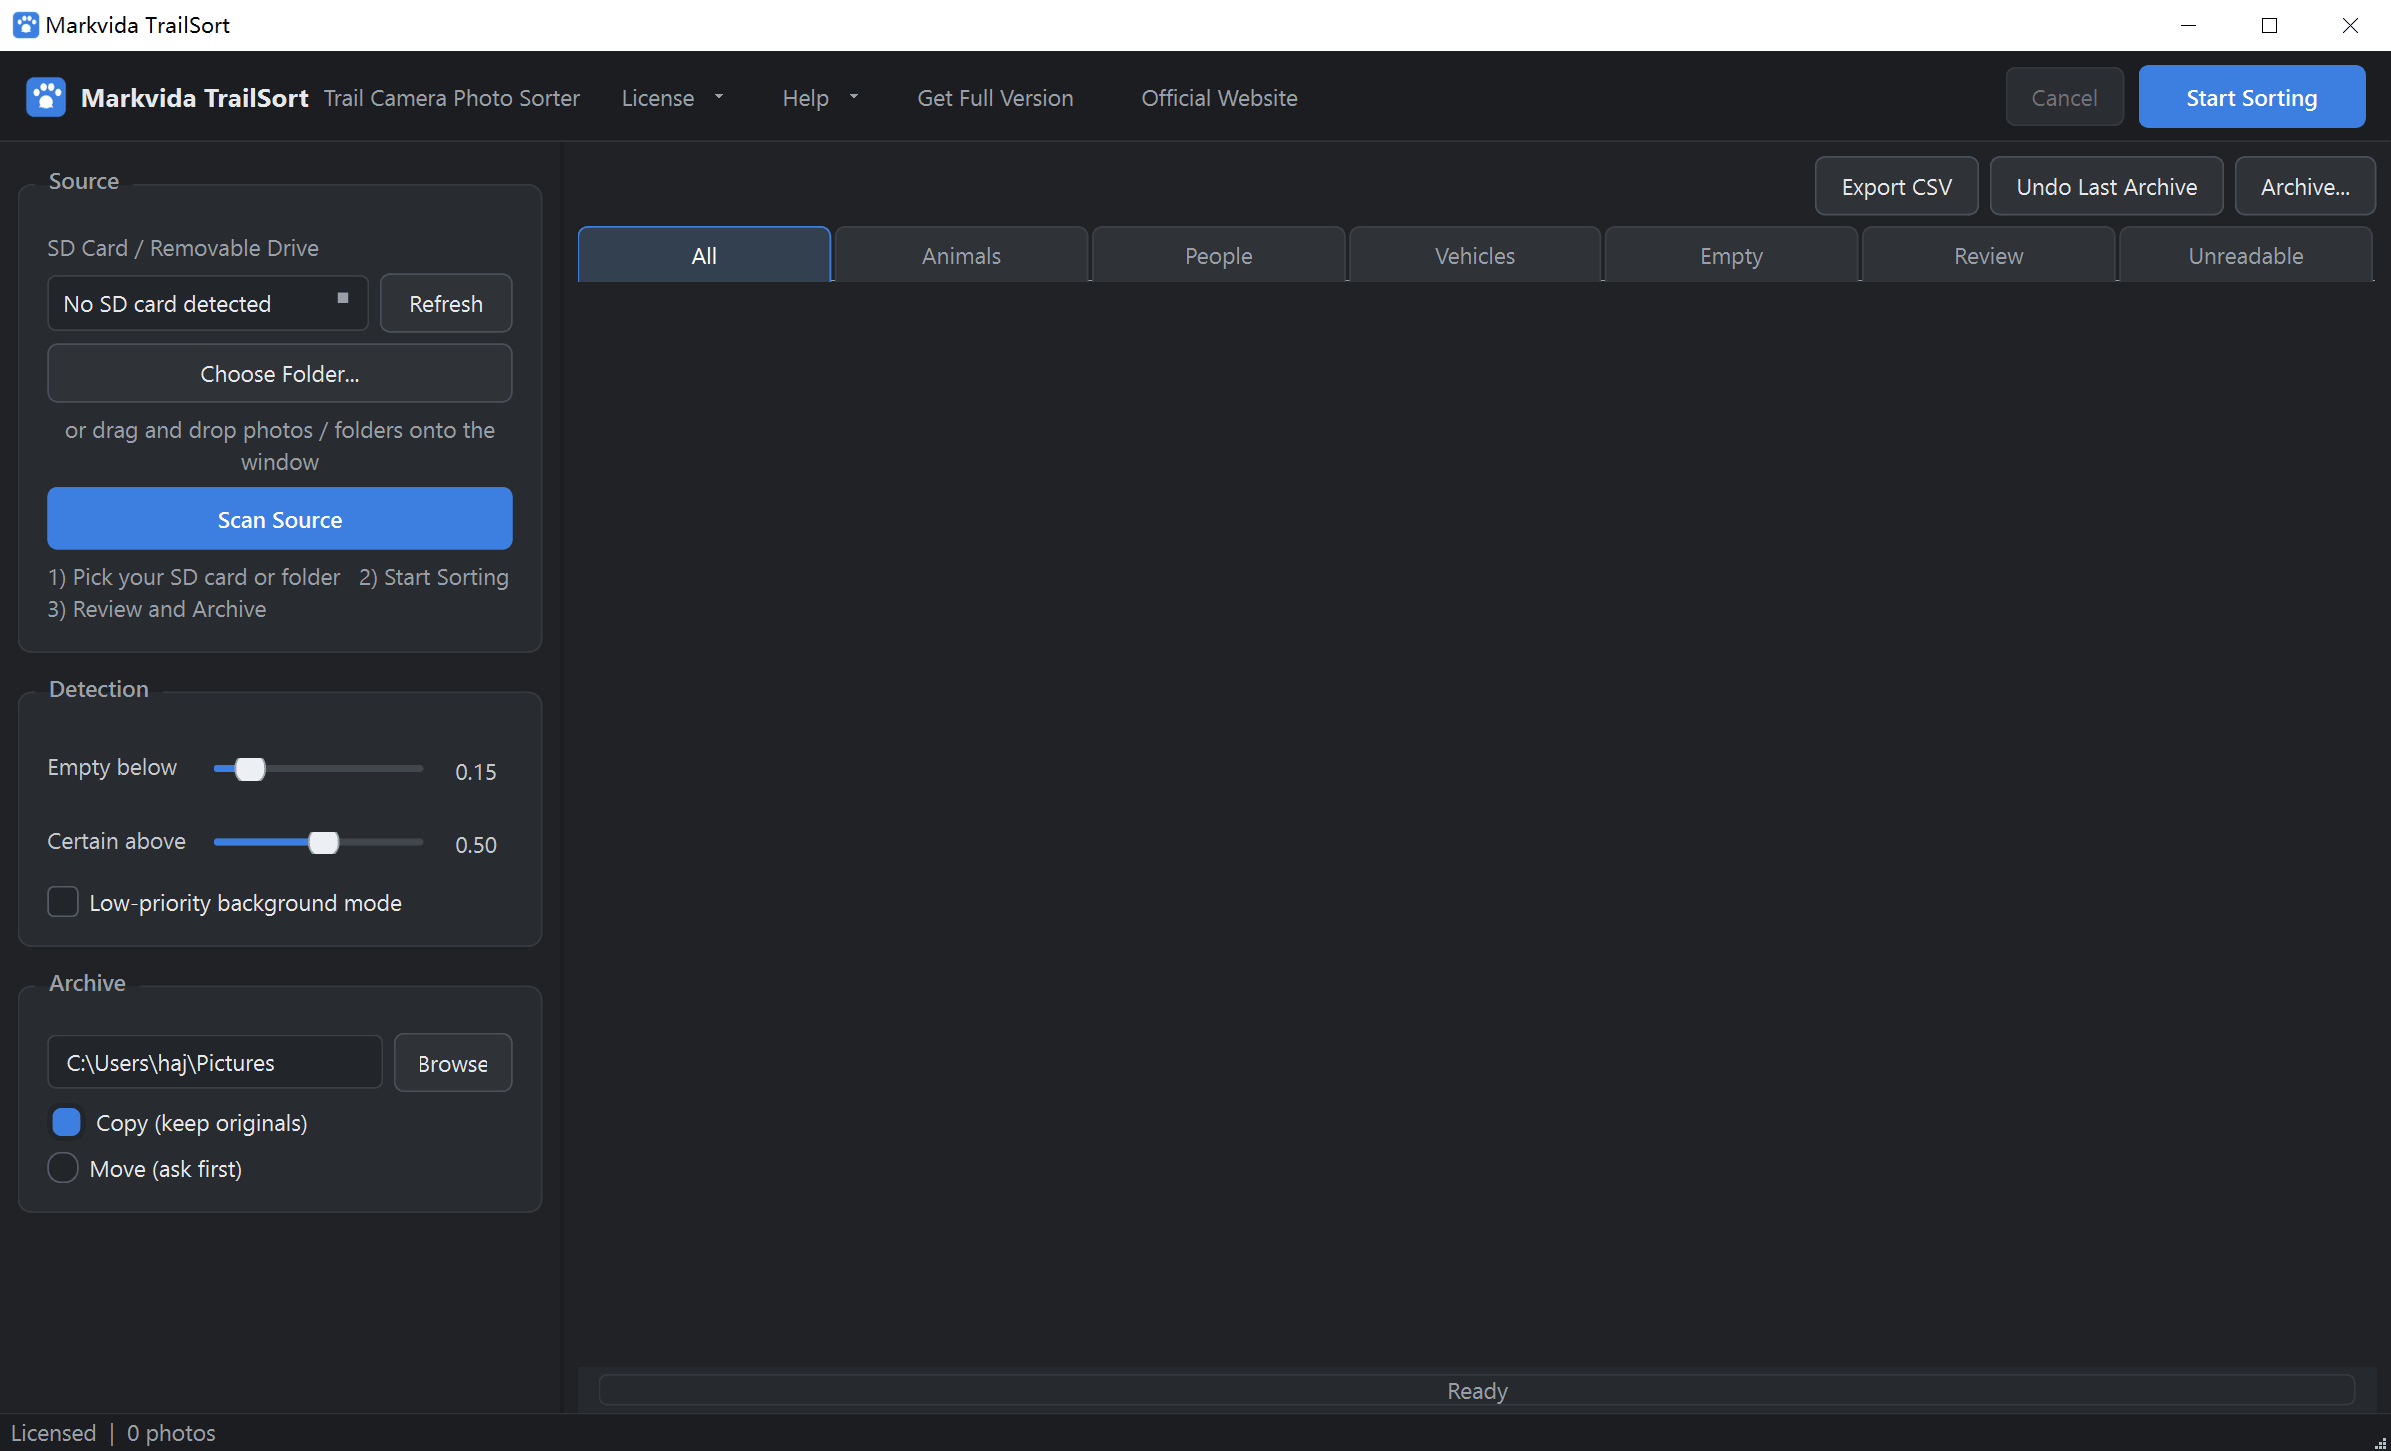Export results with Export CSV

click(x=1896, y=186)
